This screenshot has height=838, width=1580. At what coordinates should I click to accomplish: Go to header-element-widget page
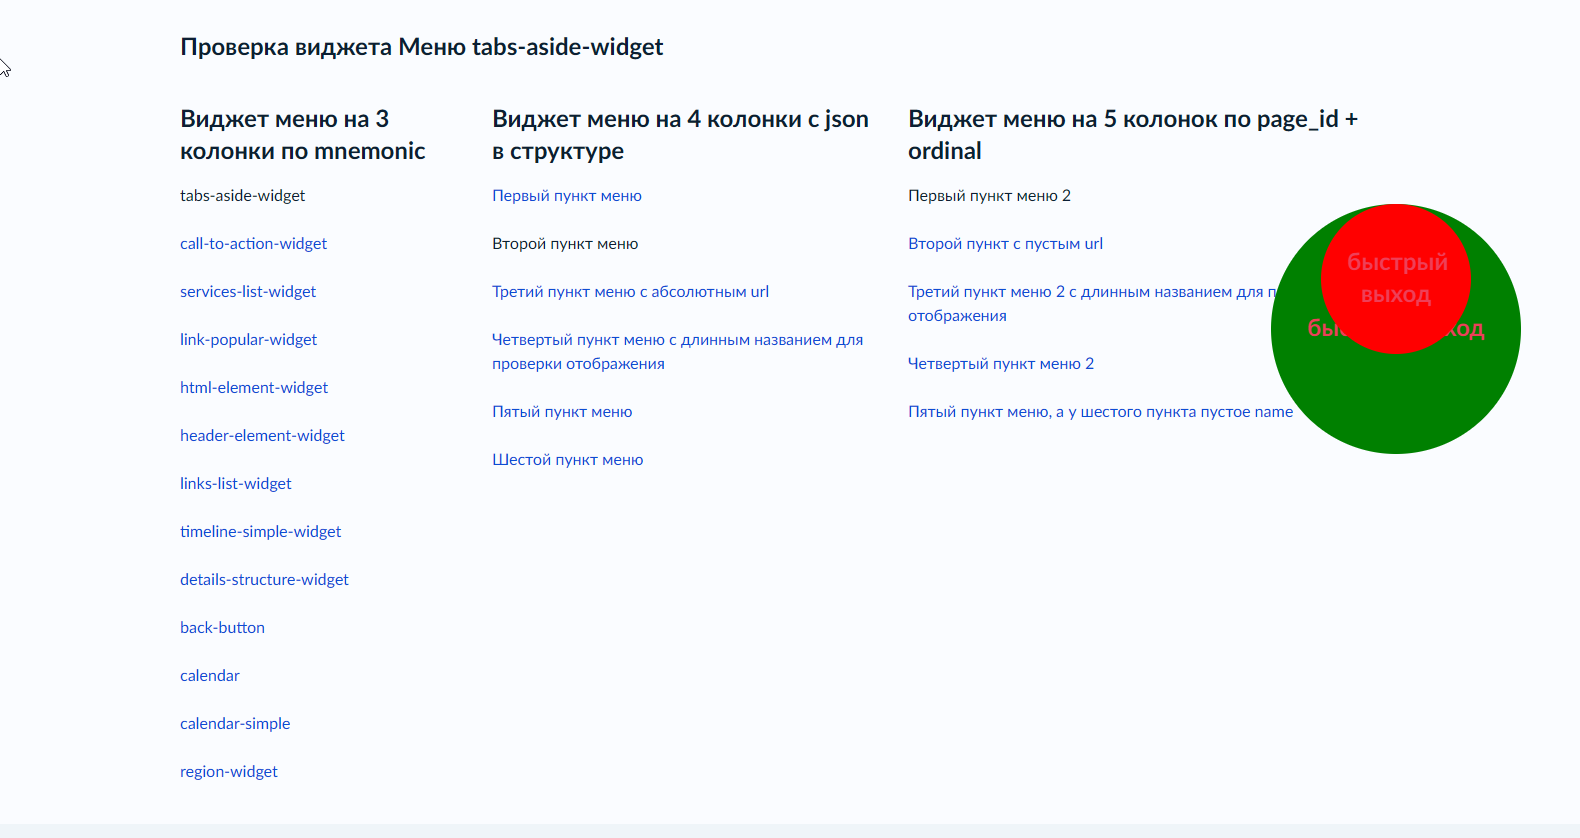[x=262, y=436]
